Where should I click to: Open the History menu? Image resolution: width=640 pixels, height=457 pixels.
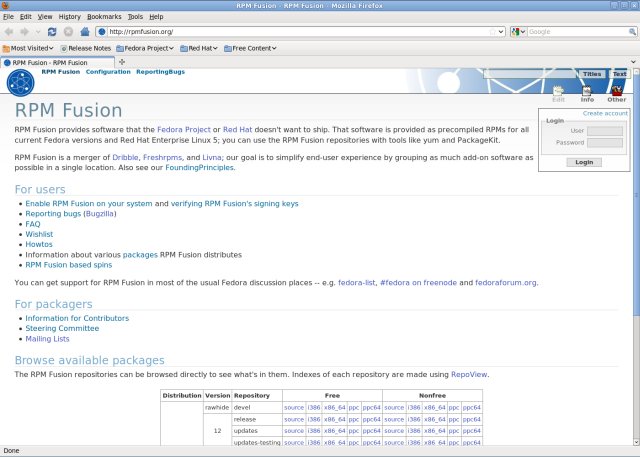tap(69, 17)
